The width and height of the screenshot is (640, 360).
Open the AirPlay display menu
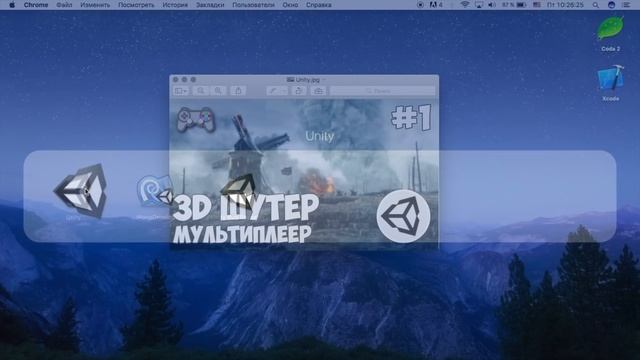click(x=479, y=5)
